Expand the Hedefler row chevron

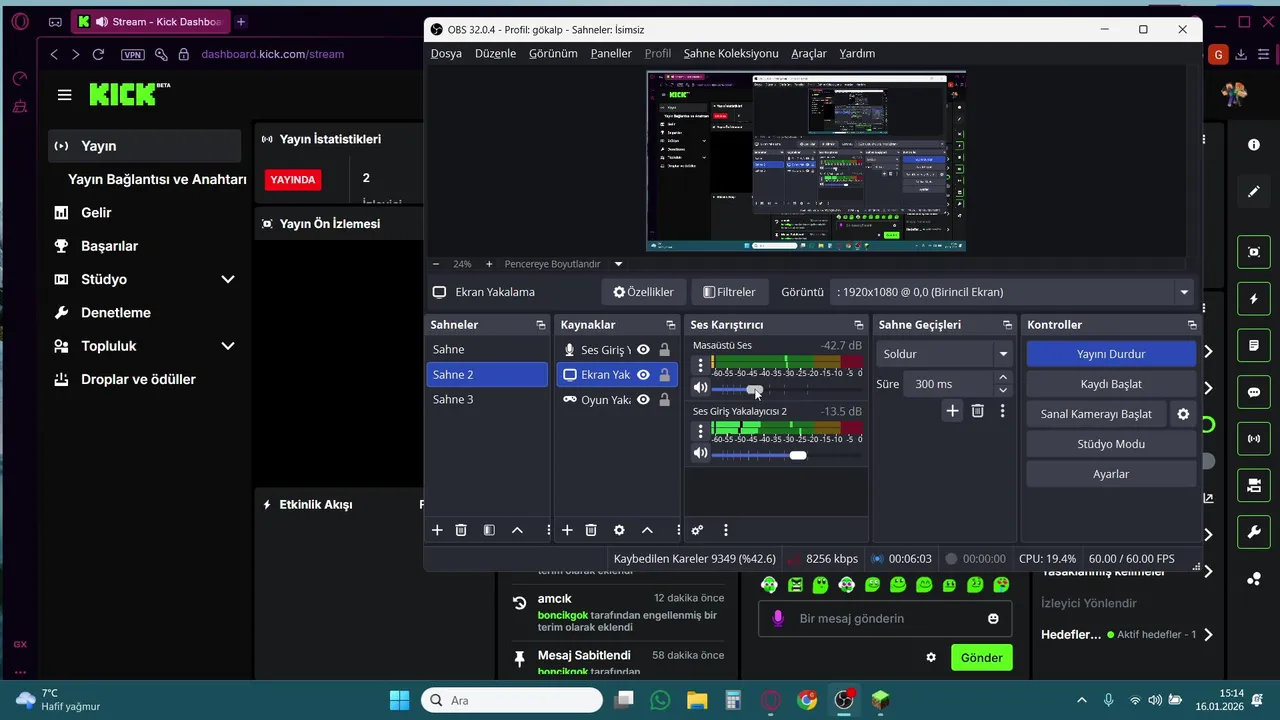click(x=1208, y=635)
